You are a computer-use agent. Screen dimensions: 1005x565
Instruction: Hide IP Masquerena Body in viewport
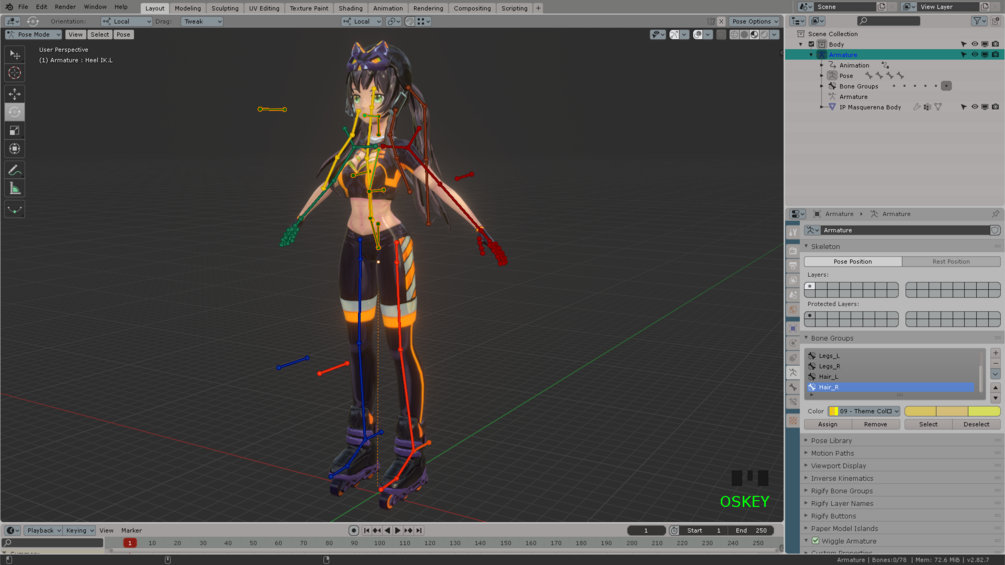coord(974,107)
